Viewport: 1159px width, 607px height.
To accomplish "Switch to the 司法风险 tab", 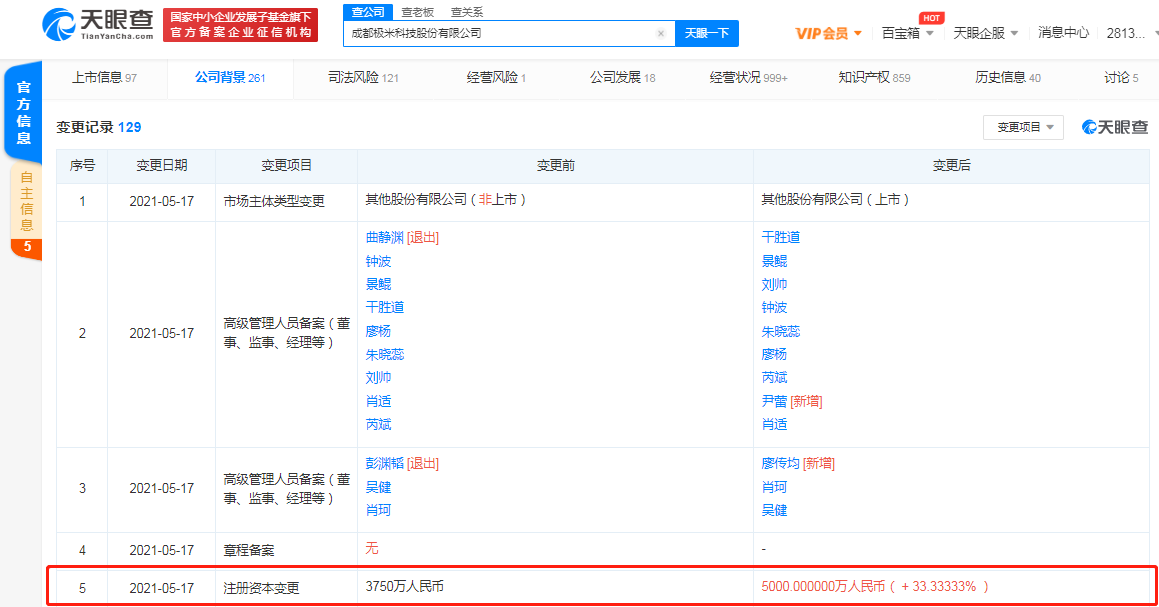I will [x=363, y=77].
